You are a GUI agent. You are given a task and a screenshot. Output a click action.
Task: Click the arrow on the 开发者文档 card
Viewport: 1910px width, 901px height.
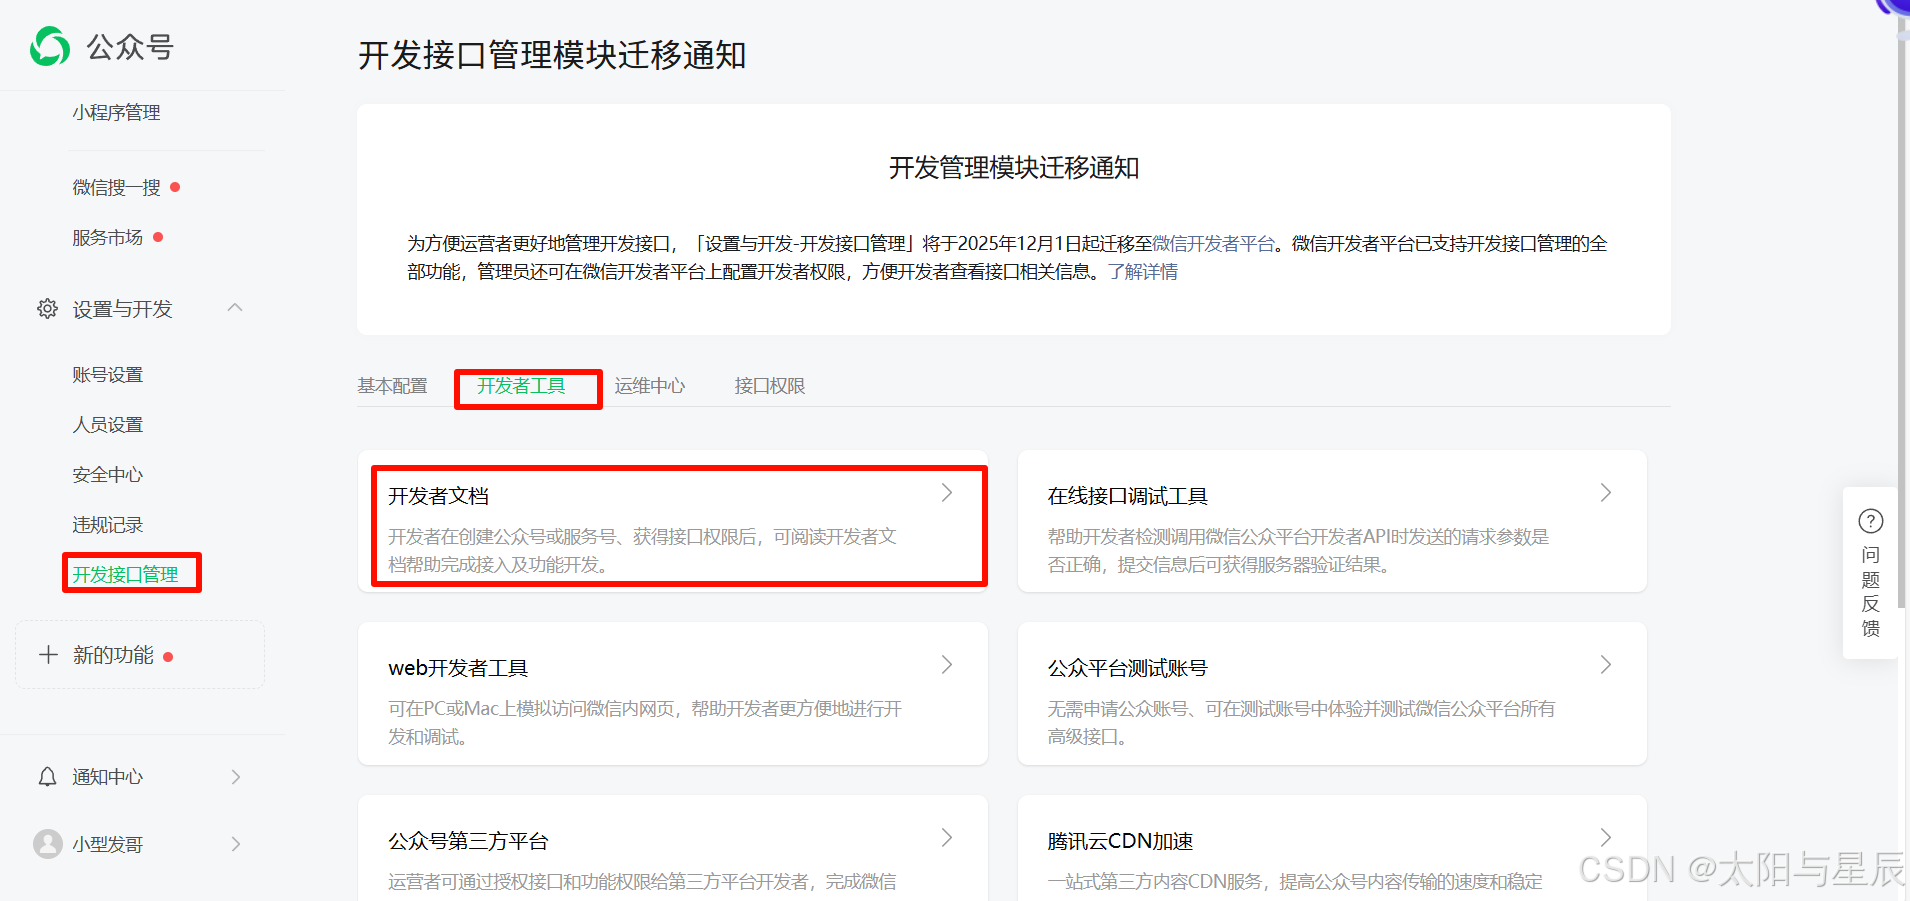(x=947, y=493)
